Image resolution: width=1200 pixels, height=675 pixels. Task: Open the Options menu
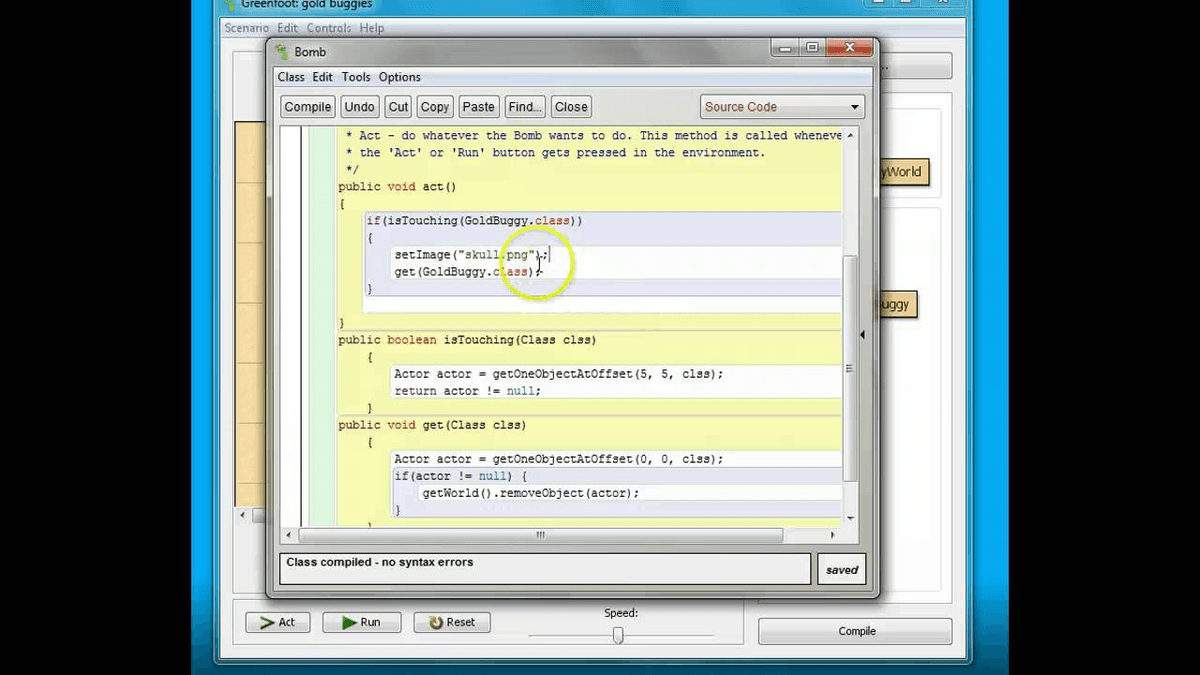click(399, 77)
